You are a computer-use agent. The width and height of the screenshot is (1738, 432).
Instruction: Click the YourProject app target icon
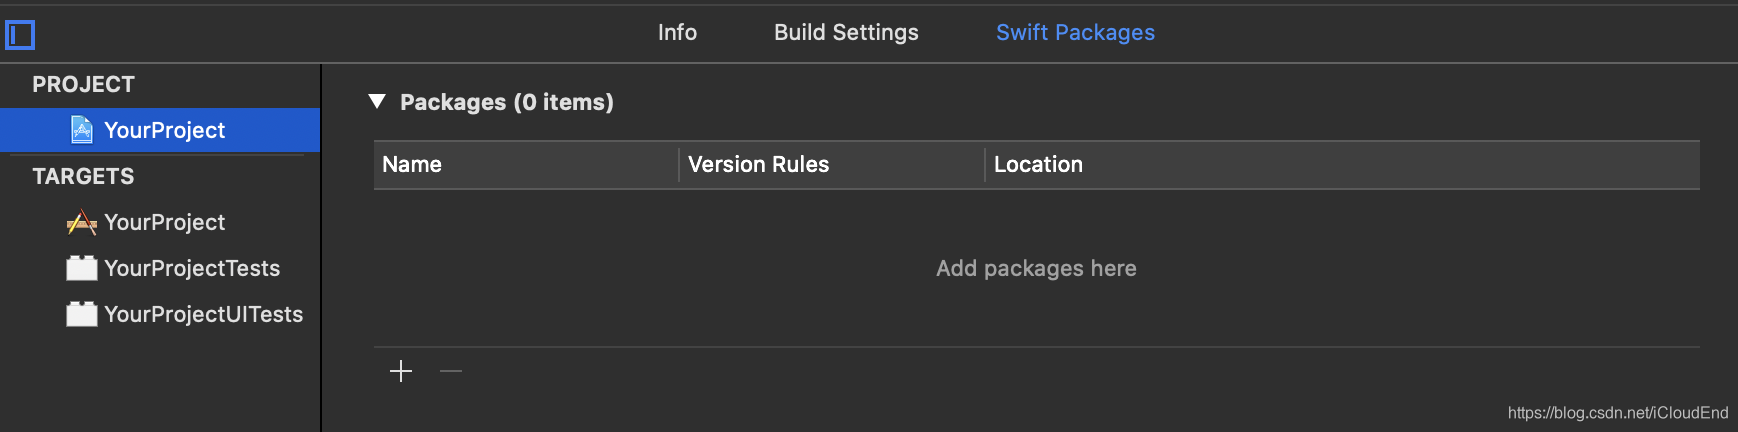pos(82,222)
